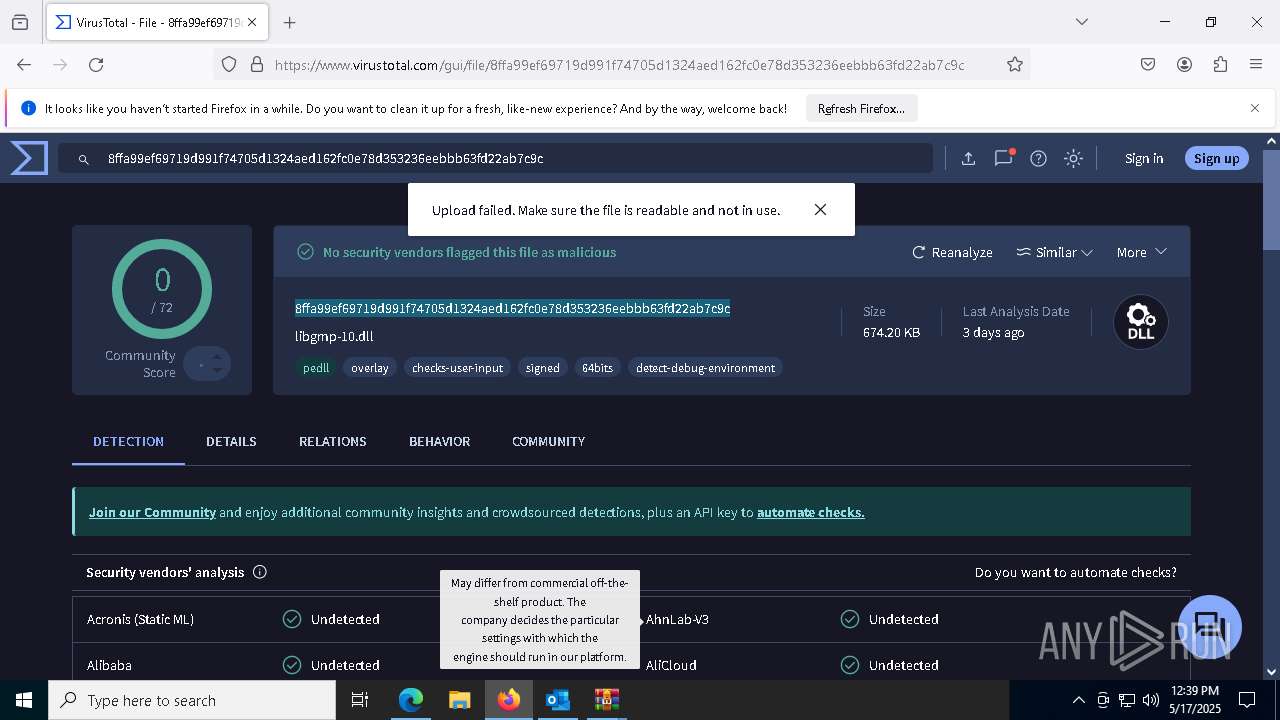Screen dimensions: 1280x720
Task: Click Reanalyze button
Action: [x=952, y=252]
